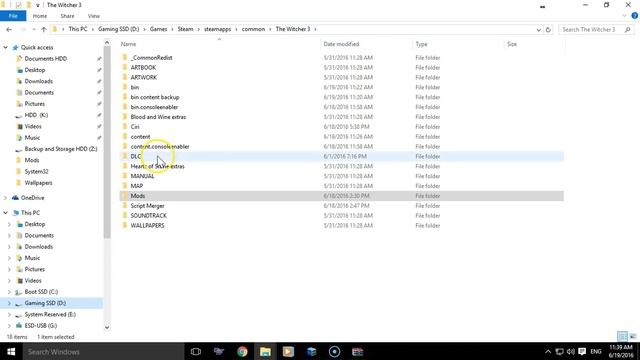Switch to Large icons view layout icon
640x360 pixels.
pos(633,336)
